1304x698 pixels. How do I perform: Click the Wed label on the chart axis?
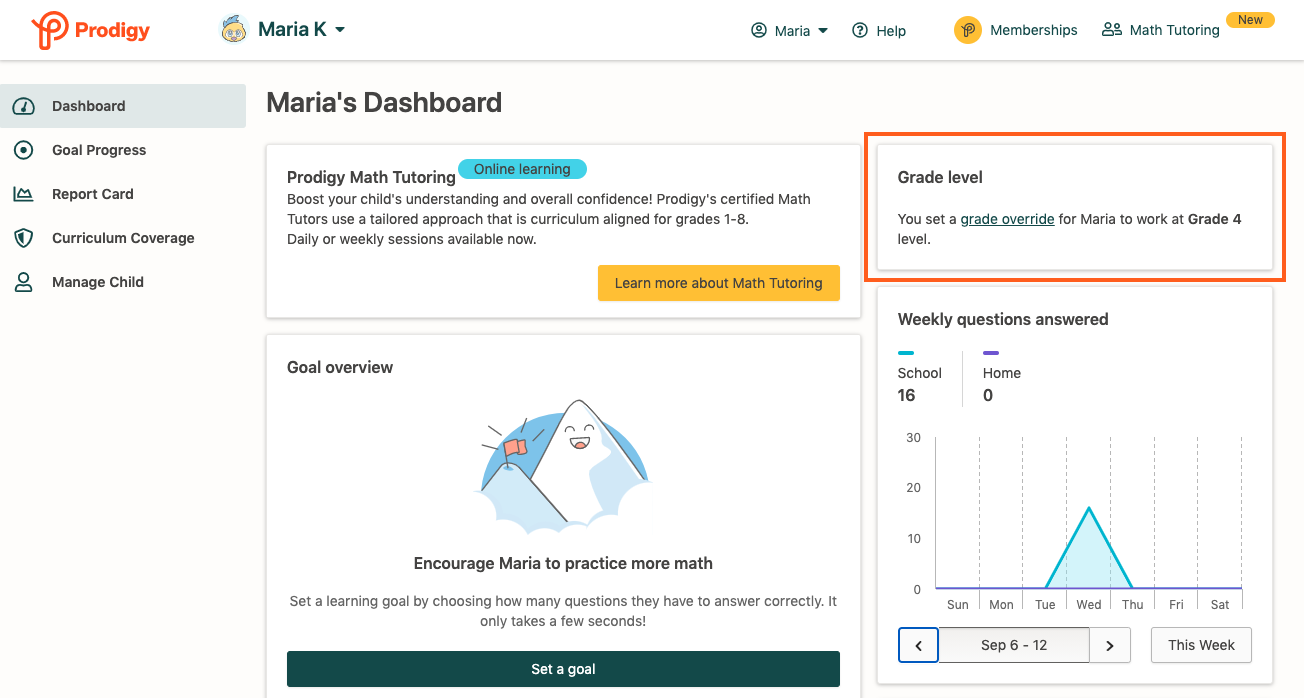tap(1089, 604)
